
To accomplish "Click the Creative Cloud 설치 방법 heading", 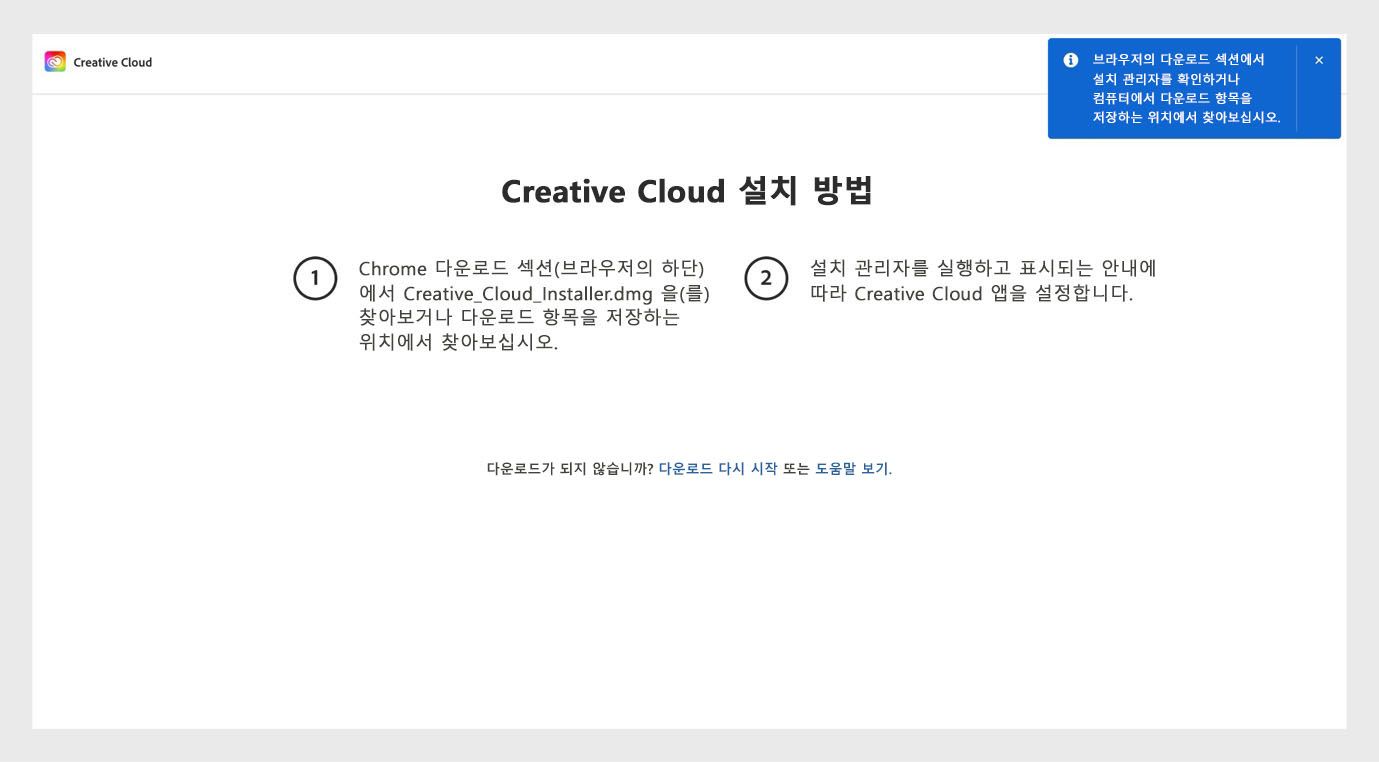I will (x=688, y=191).
